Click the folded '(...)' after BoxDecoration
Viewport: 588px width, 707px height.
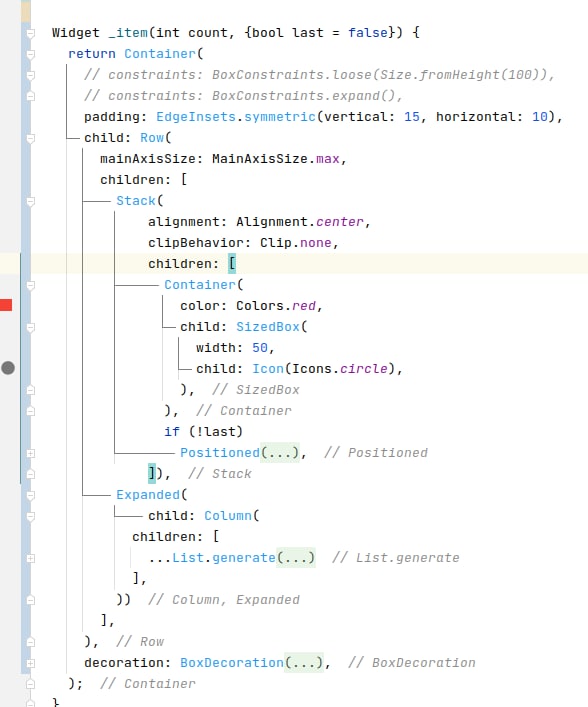(x=303, y=663)
